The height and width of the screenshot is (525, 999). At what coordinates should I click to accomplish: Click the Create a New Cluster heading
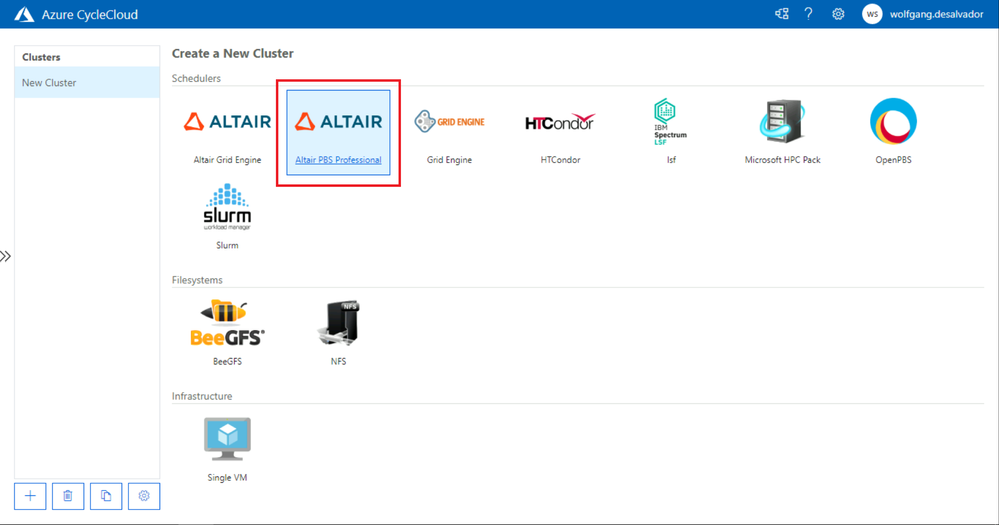point(233,53)
